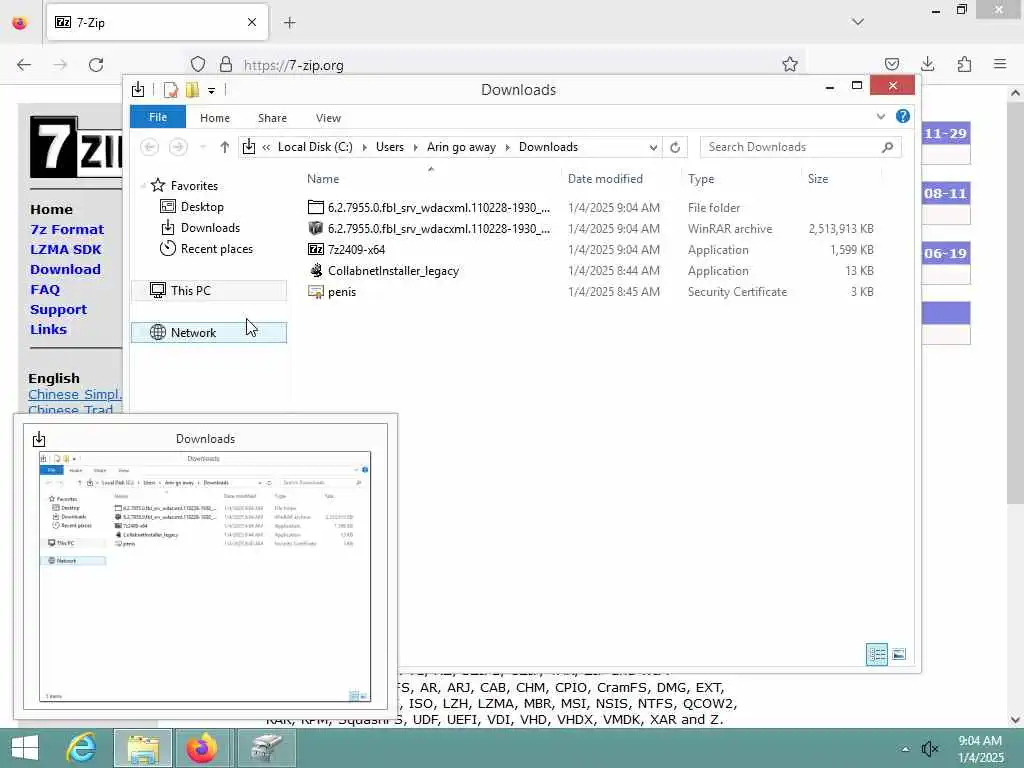Screen dimensions: 1024x768
Task: Select the 7z2409-x64 application file
Action: point(590,249)
